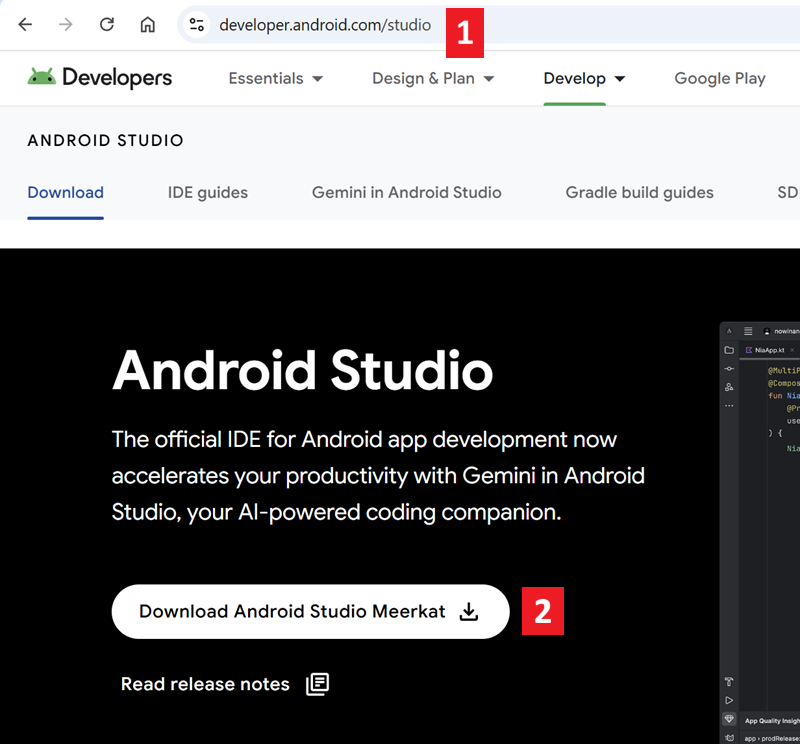
Task: Expand the Design & Plan menu
Action: 433,79
